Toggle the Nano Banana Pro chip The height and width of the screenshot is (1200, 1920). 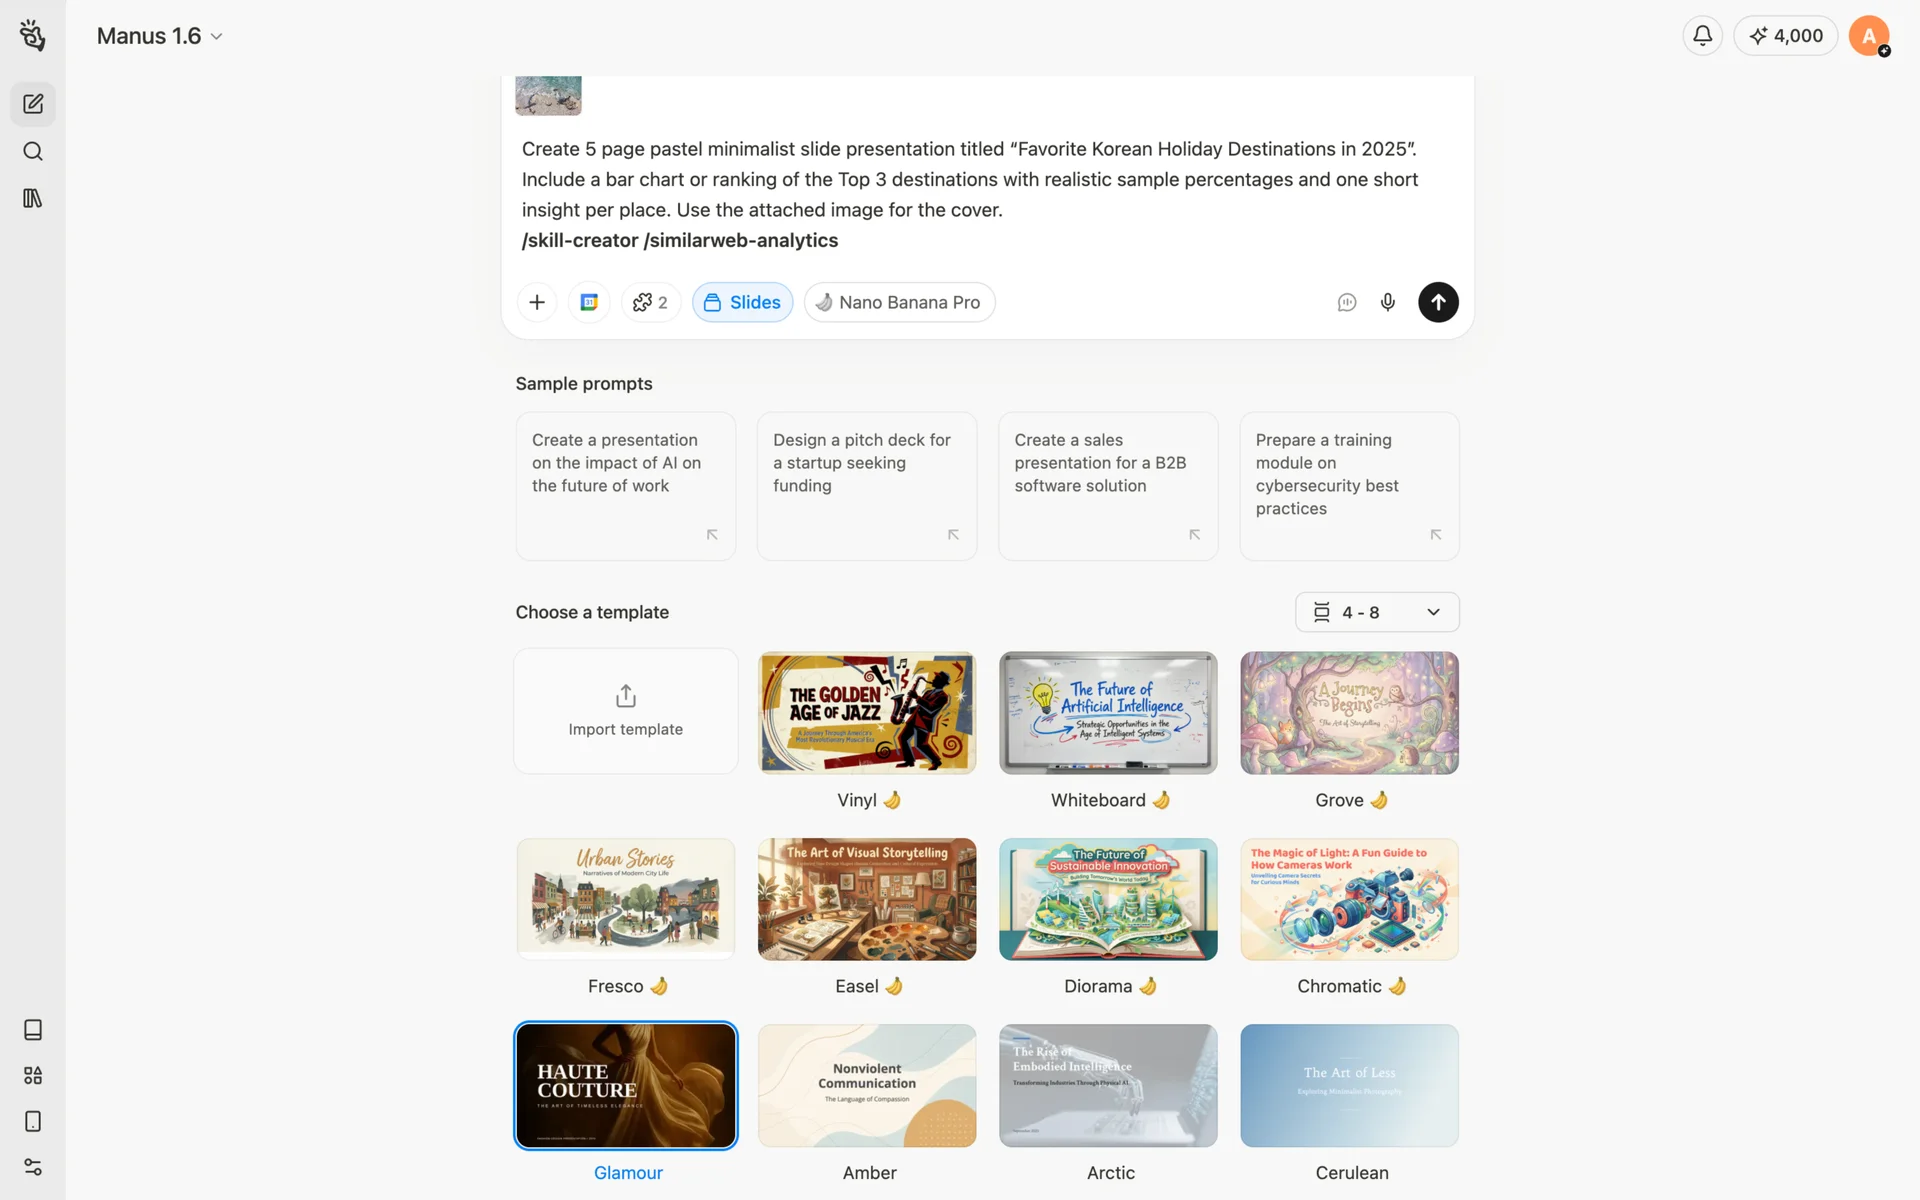899,302
